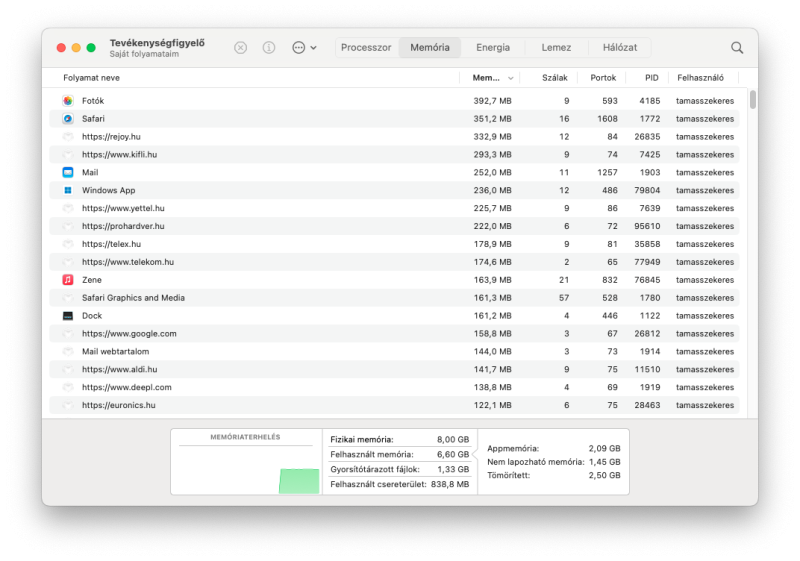Select the Dock process icon
Viewport: 800px width, 561px height.
(68, 316)
